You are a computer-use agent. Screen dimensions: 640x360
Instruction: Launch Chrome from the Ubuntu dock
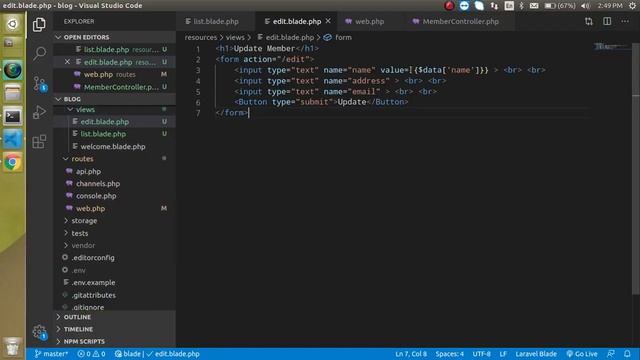13,162
